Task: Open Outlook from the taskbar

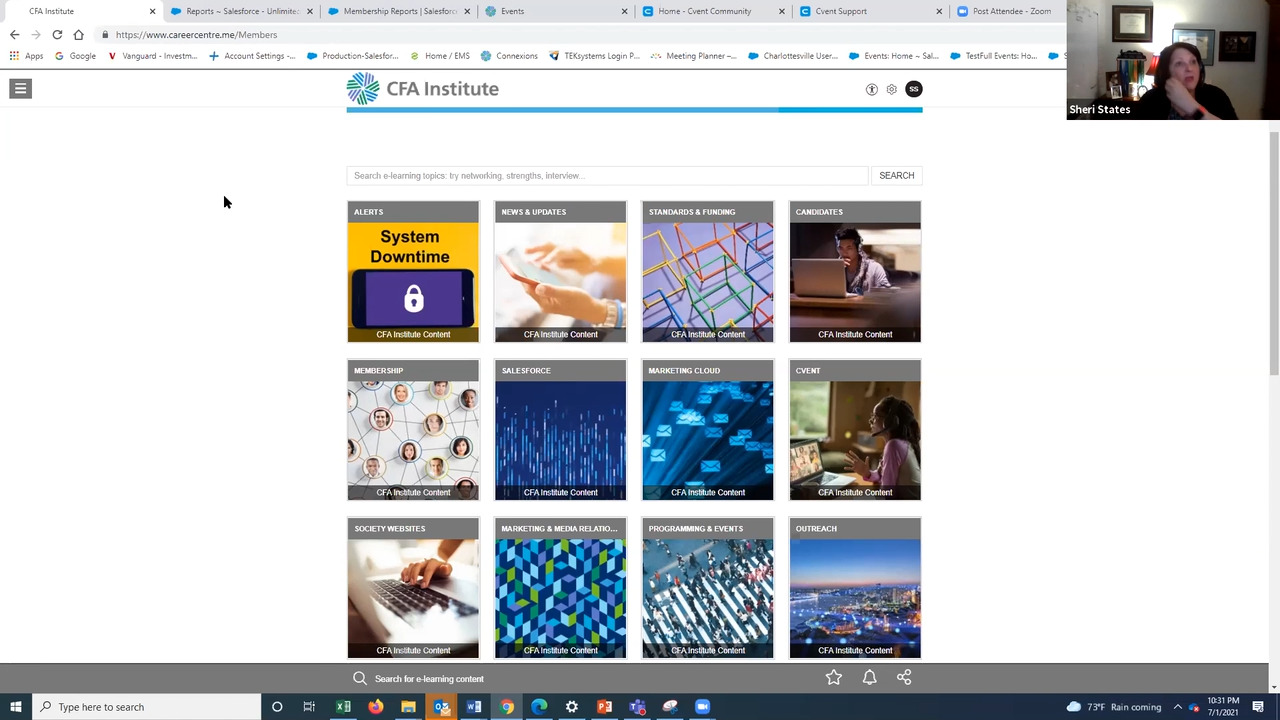Action: pyautogui.click(x=441, y=707)
